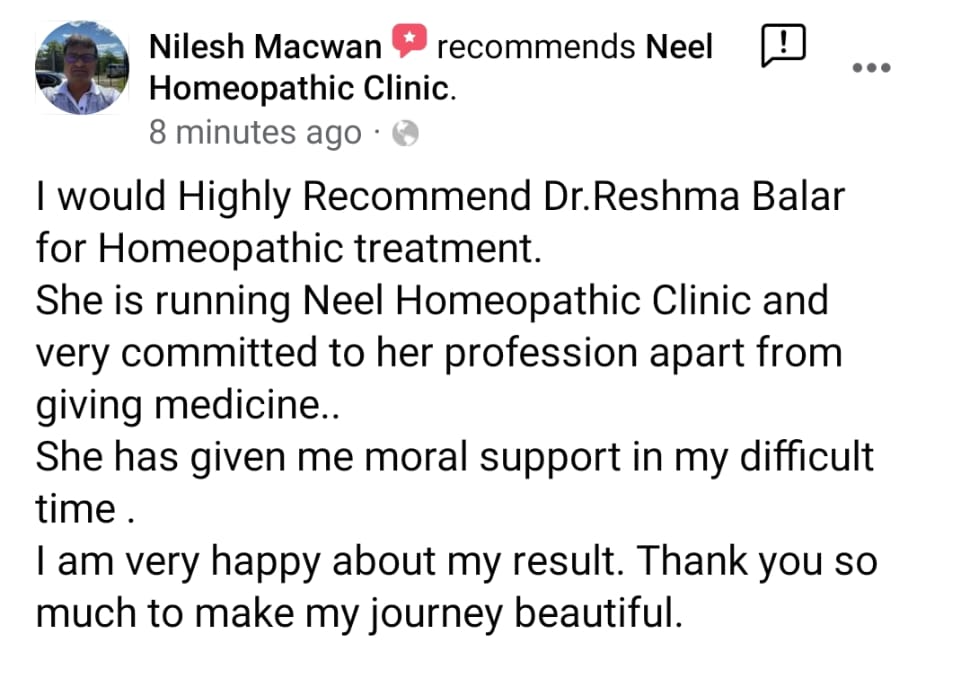Click the red recommendation star badge
Image resolution: width=970 pixels, height=686 pixels.
408,44
